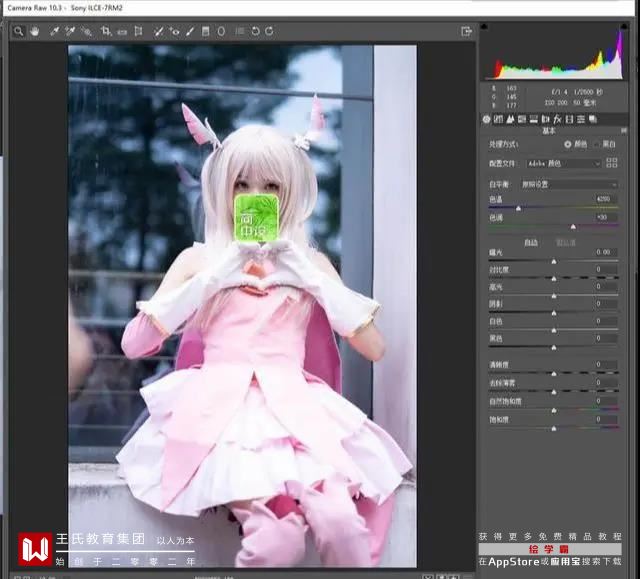Select the Red Eye Removal tool
The height and width of the screenshot is (579, 640).
point(174,31)
